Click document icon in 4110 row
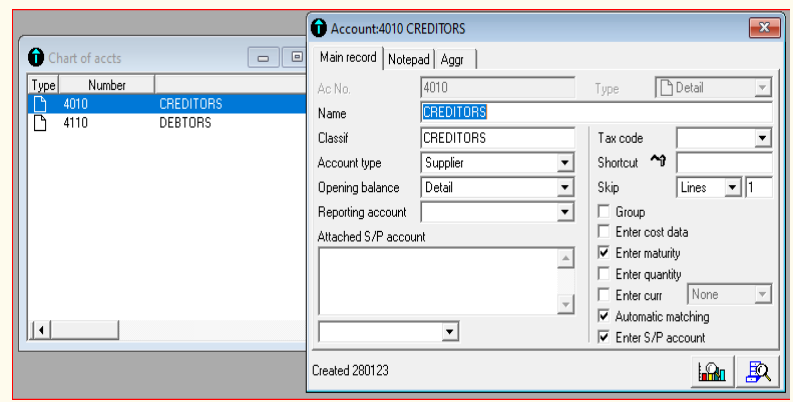The image size is (793, 402). 39,123
